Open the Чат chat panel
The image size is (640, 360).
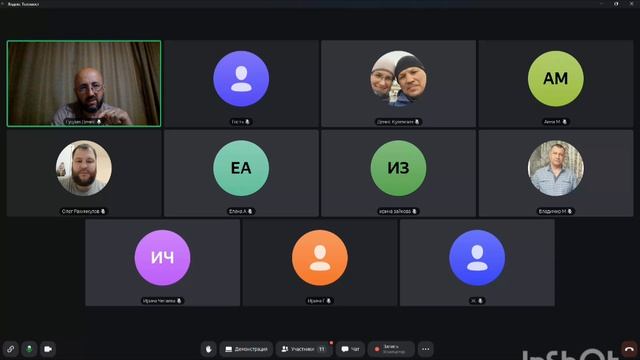pos(350,349)
